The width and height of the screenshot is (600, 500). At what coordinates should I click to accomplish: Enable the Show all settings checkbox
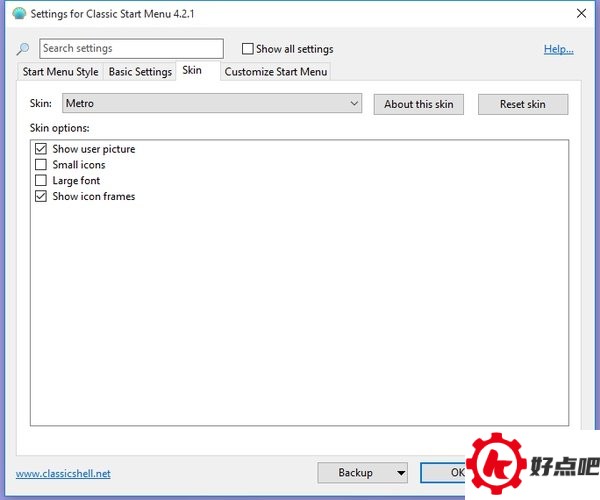[248, 49]
